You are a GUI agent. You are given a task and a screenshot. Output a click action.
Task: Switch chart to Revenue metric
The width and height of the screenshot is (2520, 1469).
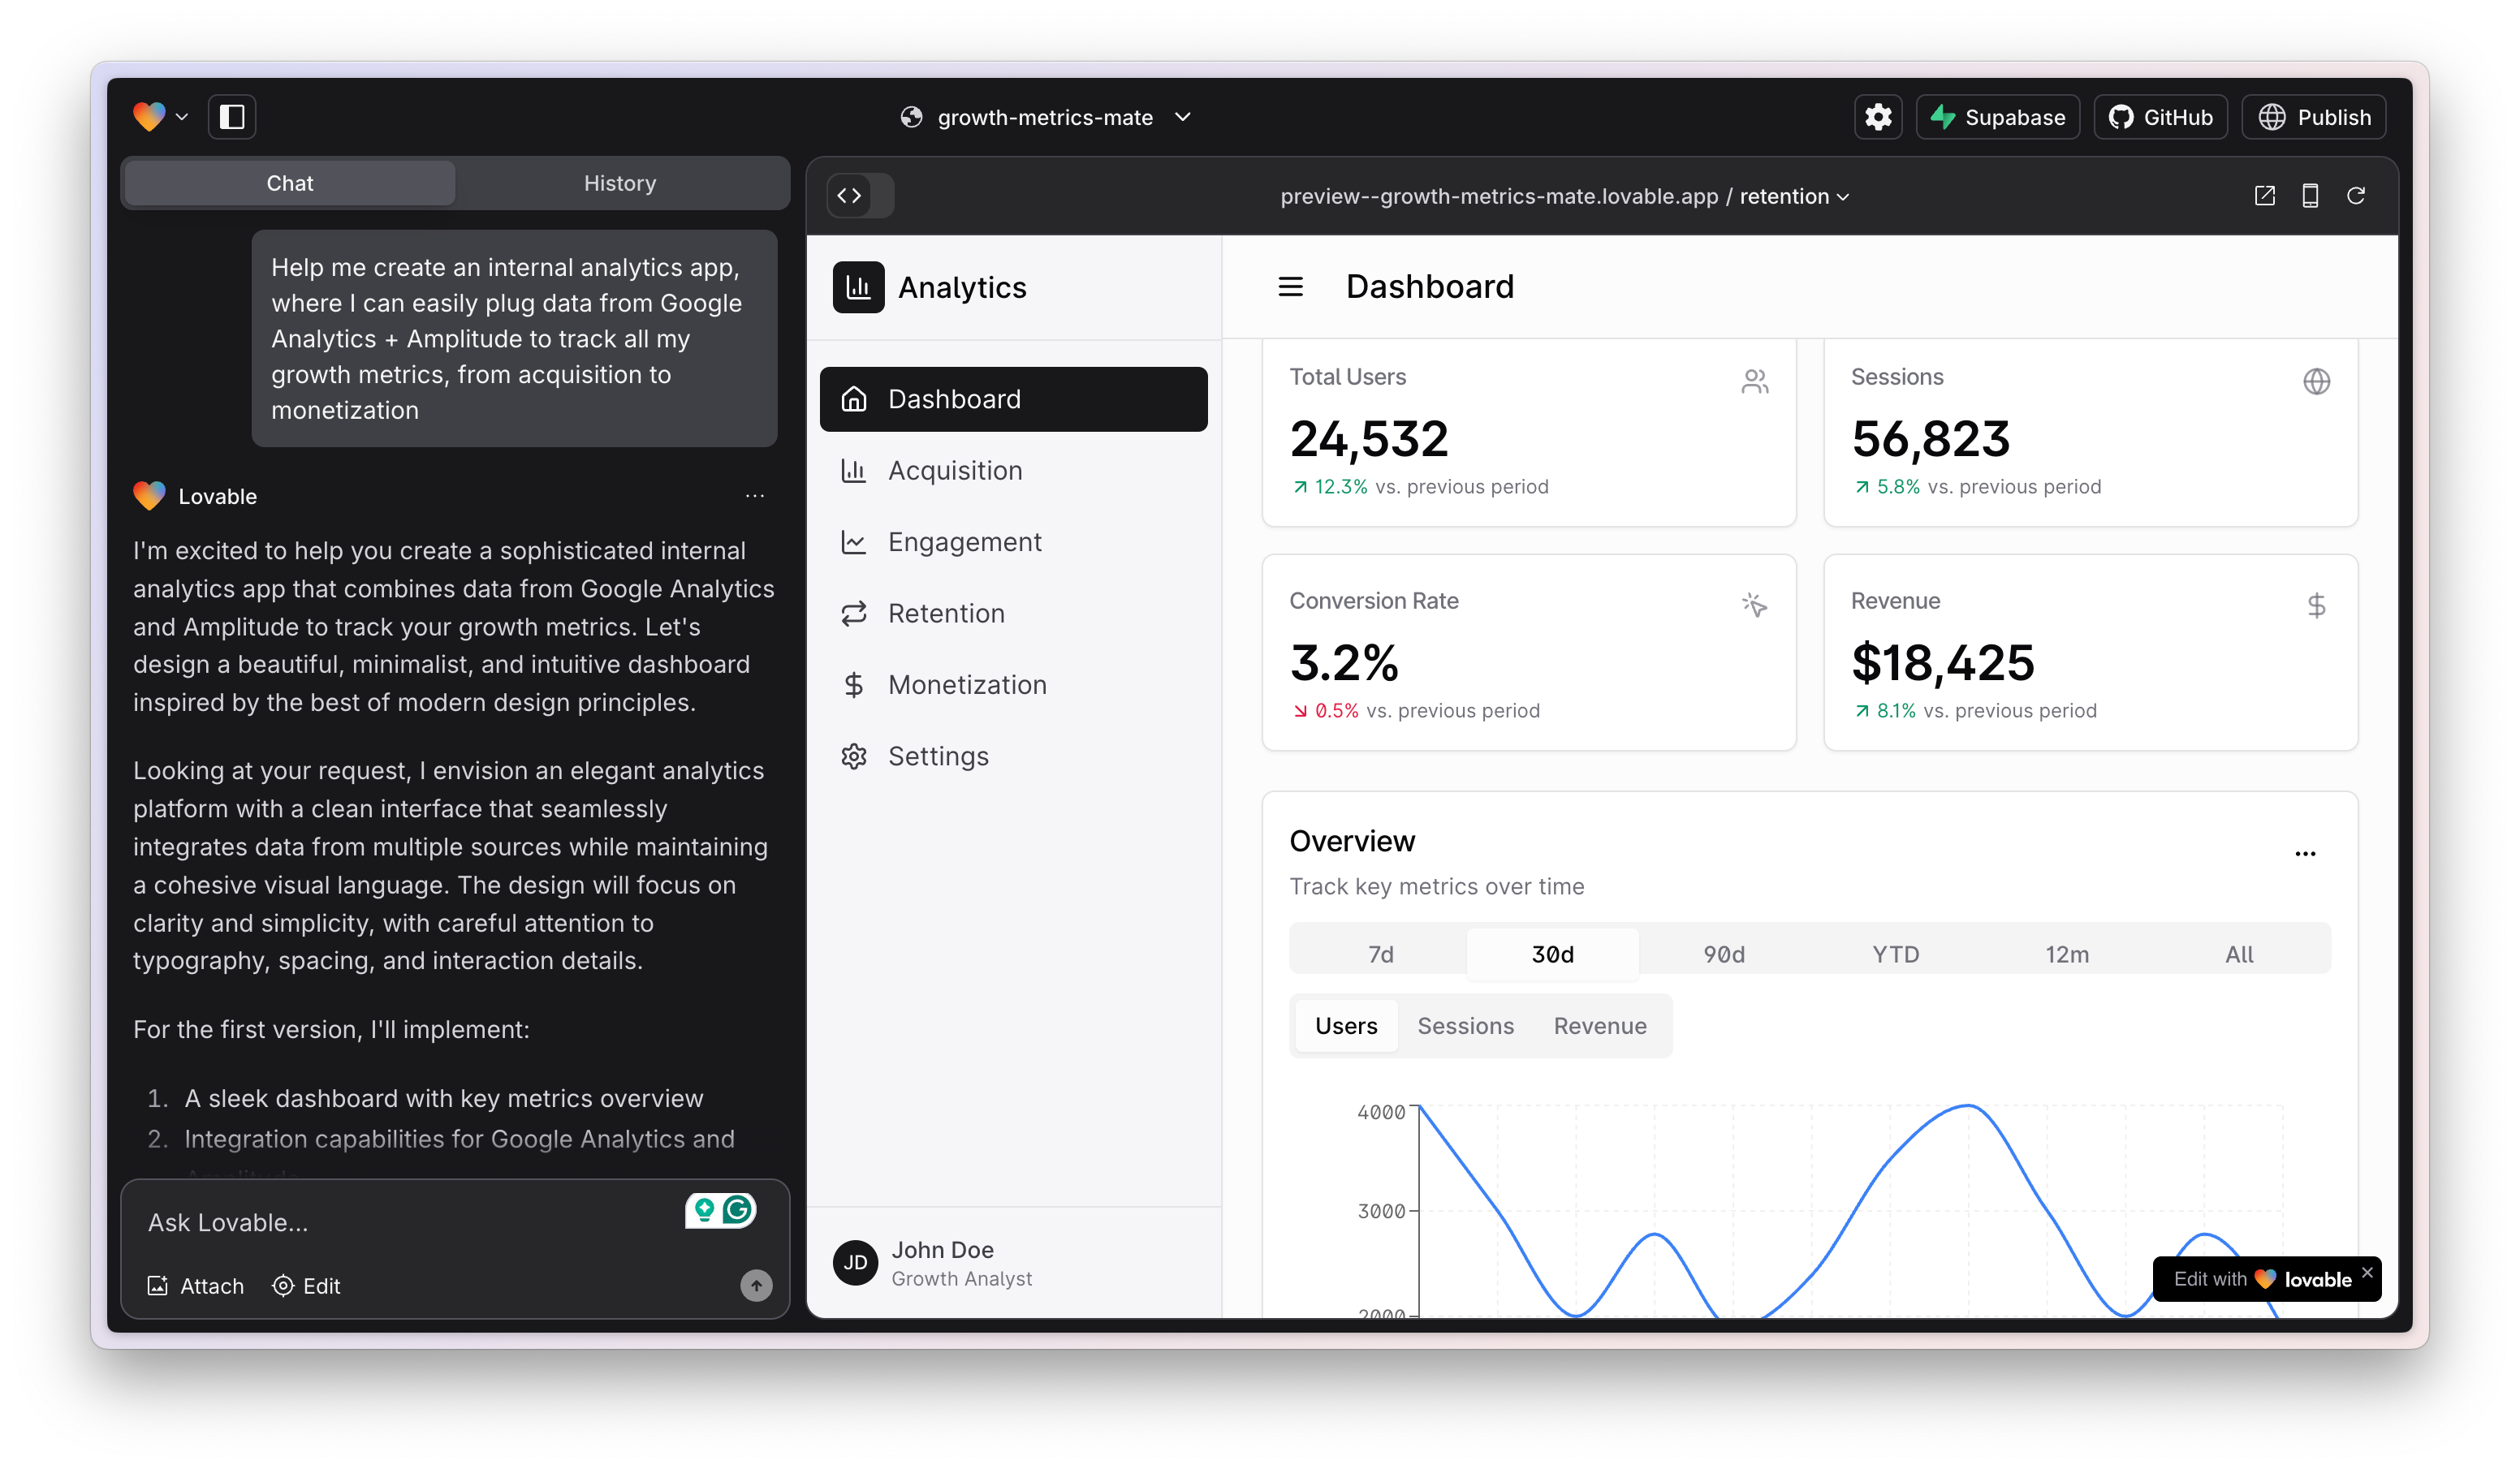[x=1599, y=1025]
